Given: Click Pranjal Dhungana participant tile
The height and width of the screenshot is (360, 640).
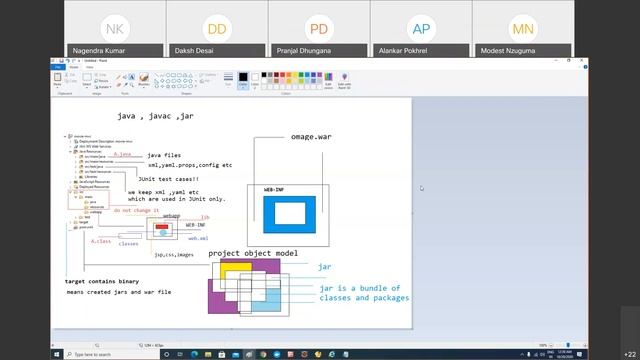Looking at the screenshot, I should pos(319,29).
